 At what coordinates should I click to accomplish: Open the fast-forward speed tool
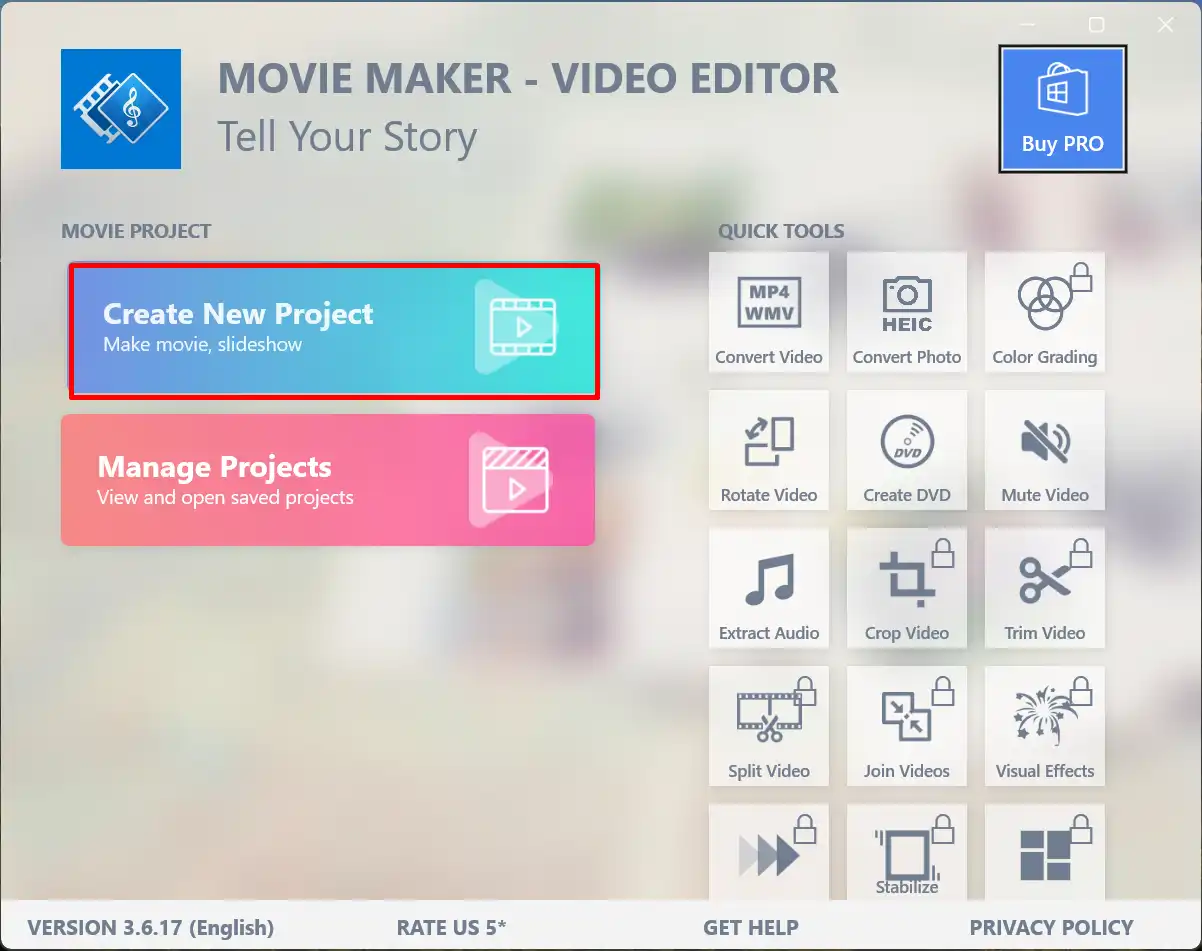pyautogui.click(x=769, y=852)
